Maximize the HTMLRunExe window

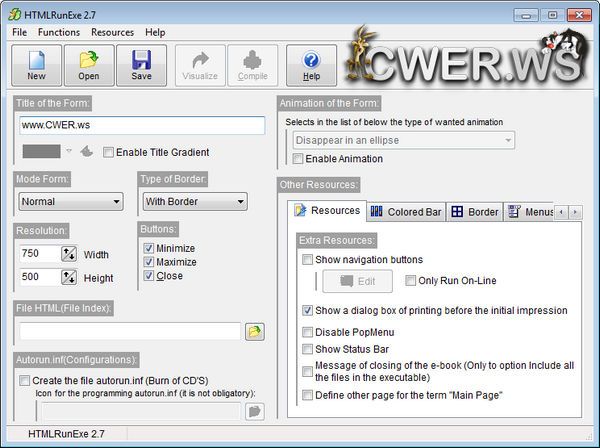coord(553,15)
